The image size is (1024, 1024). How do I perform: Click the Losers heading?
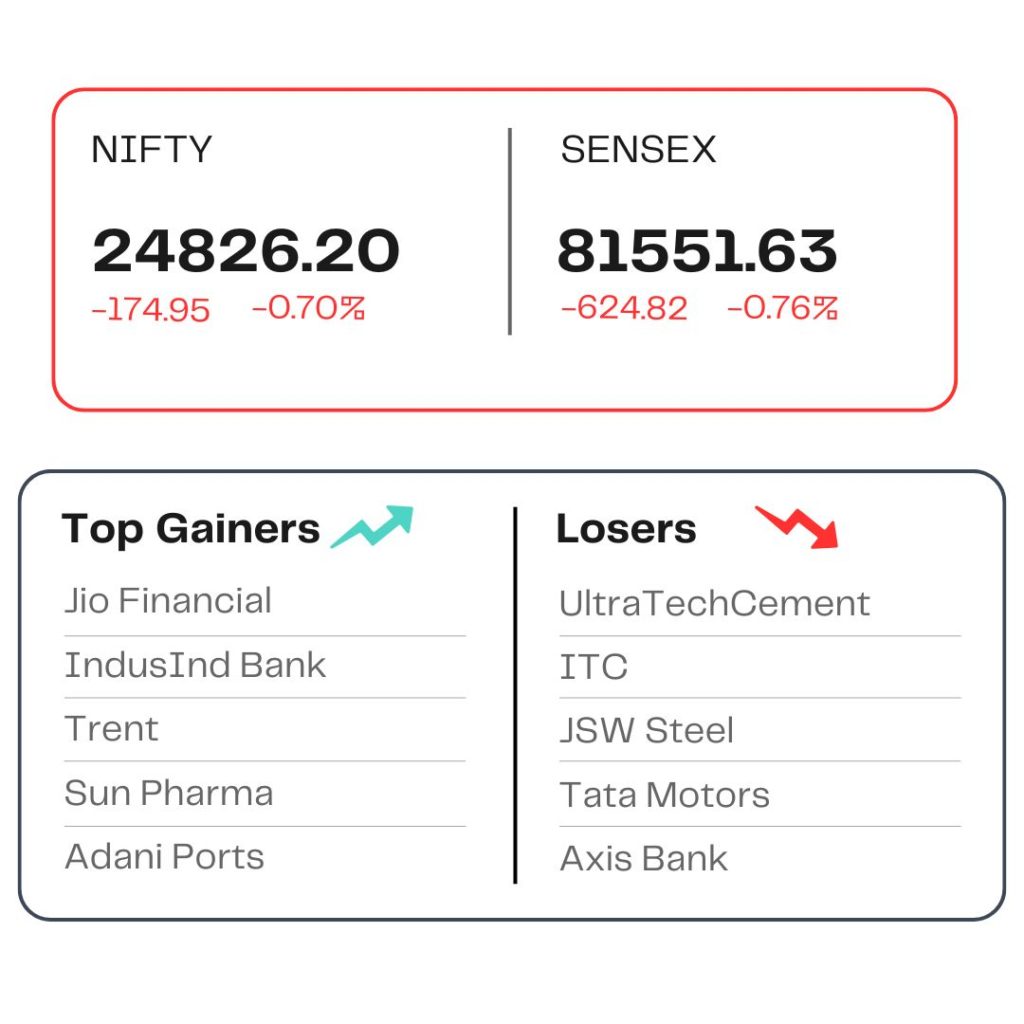[x=626, y=528]
